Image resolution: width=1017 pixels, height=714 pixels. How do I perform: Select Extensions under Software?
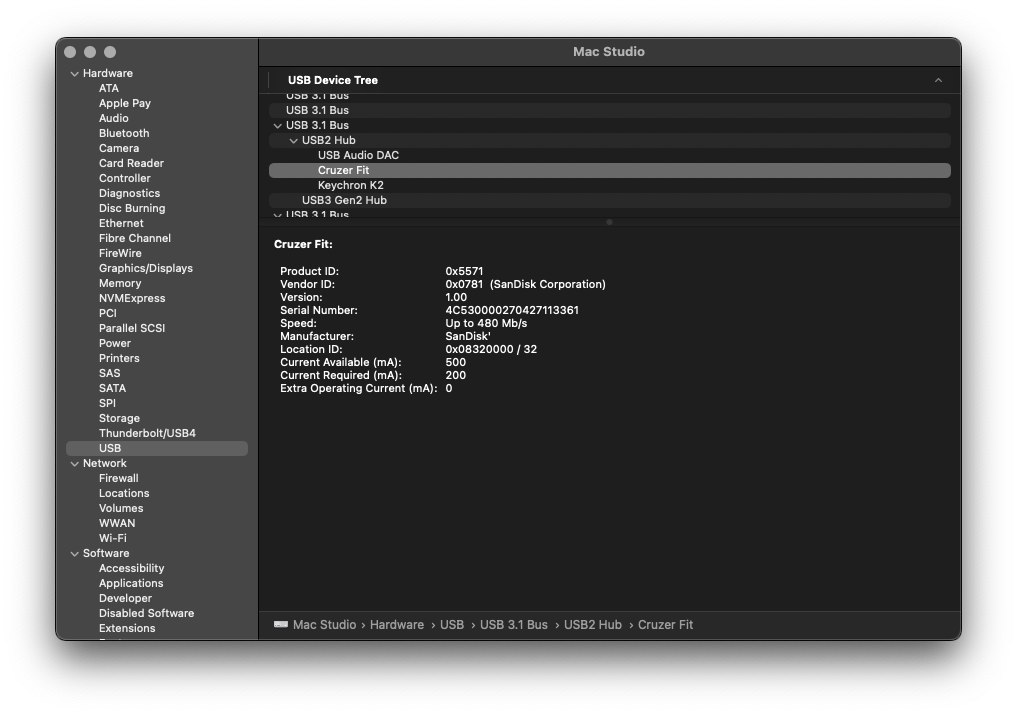pyautogui.click(x=127, y=628)
